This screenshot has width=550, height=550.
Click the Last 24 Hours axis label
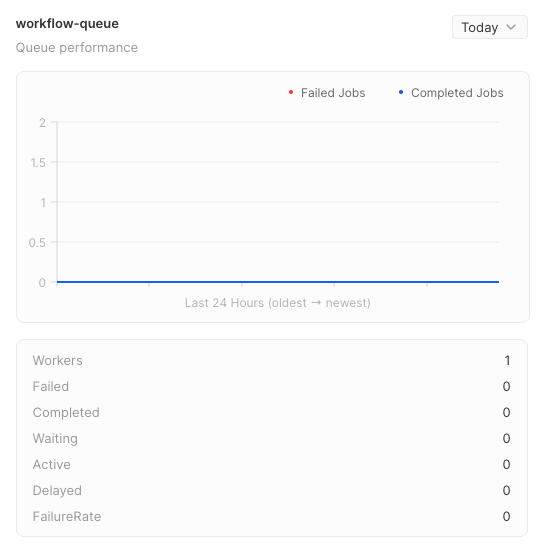pos(278,303)
